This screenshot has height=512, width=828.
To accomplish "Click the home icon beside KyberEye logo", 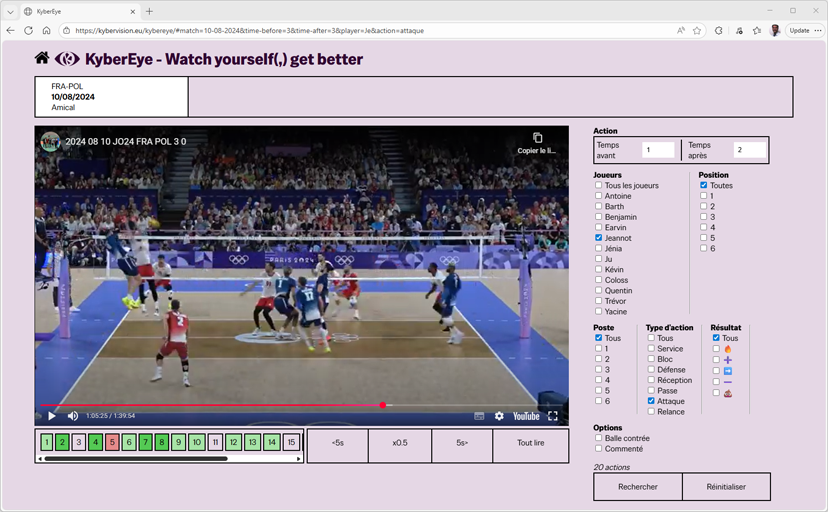I will 42,59.
